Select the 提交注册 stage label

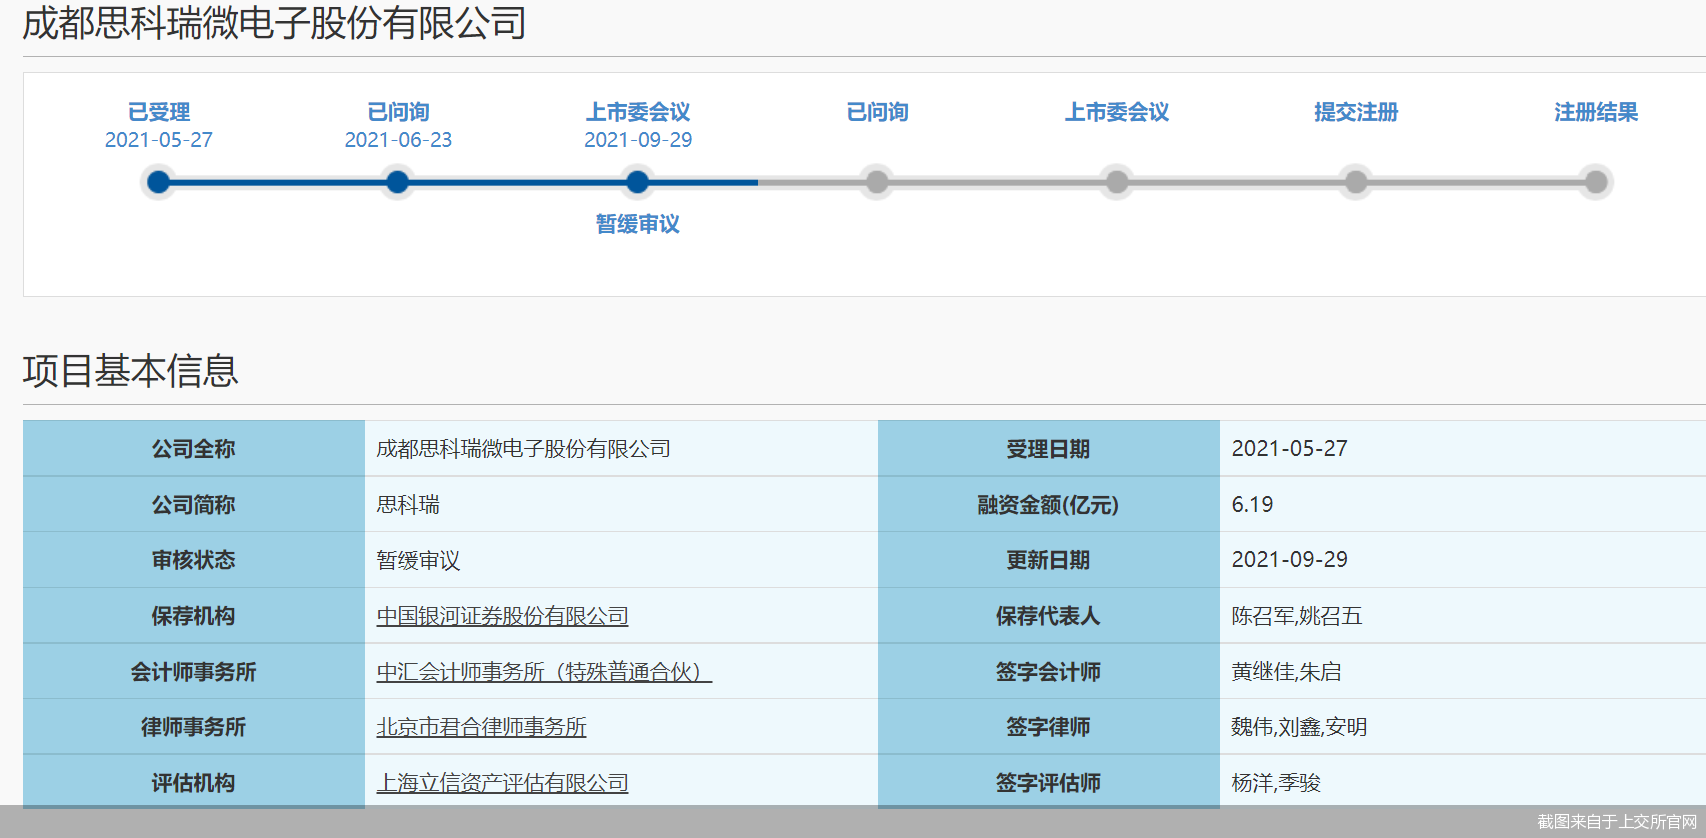pos(1356,112)
